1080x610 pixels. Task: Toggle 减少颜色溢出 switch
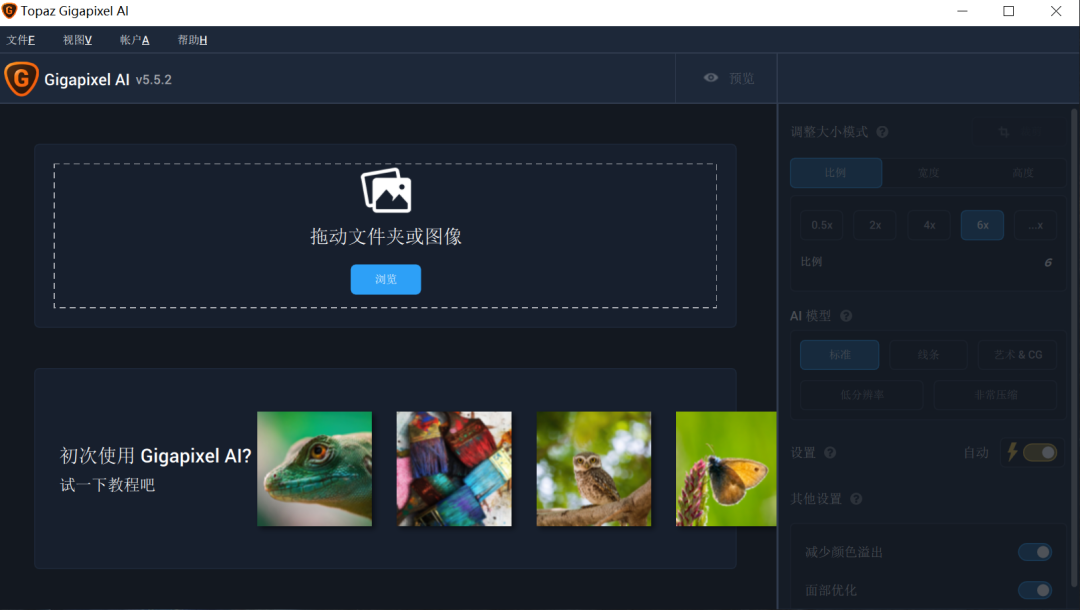(x=1035, y=551)
